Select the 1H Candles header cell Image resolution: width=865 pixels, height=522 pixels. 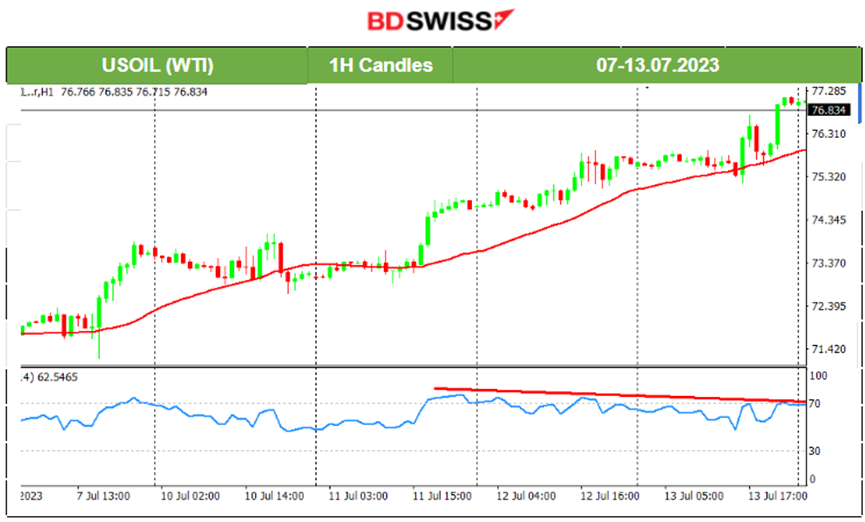(381, 65)
